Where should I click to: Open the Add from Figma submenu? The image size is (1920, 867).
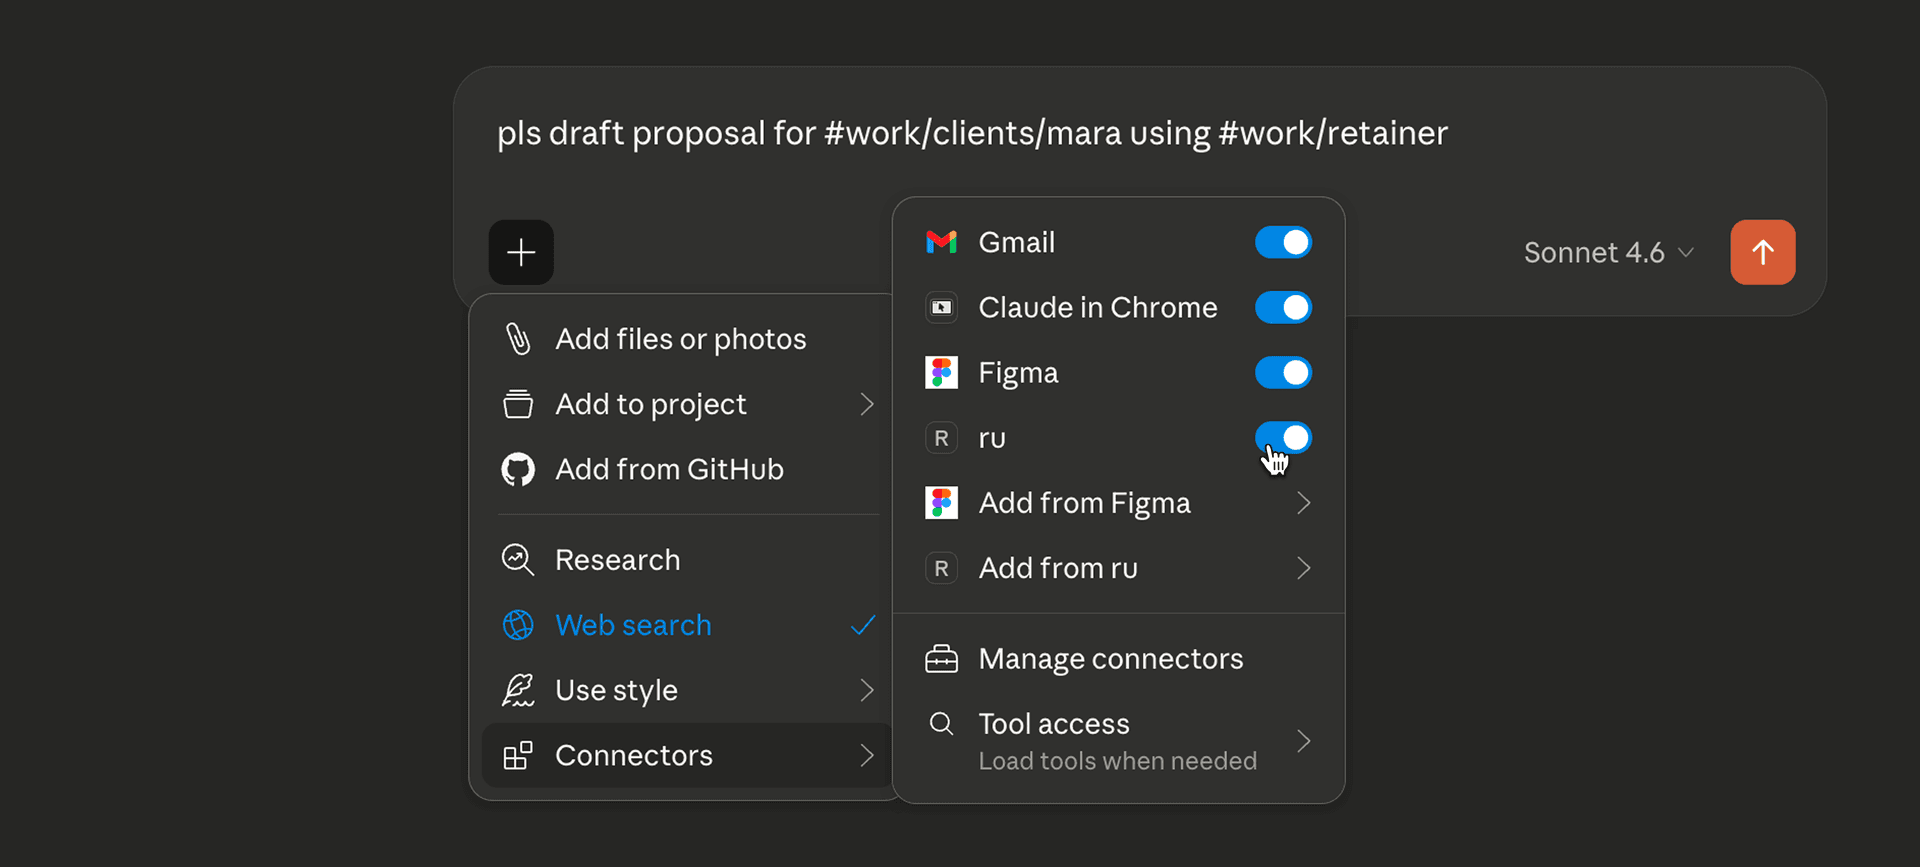point(1118,503)
